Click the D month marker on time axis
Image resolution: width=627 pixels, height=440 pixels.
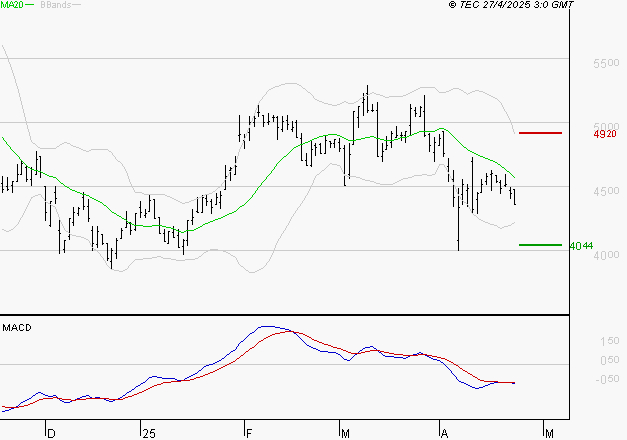(51, 434)
